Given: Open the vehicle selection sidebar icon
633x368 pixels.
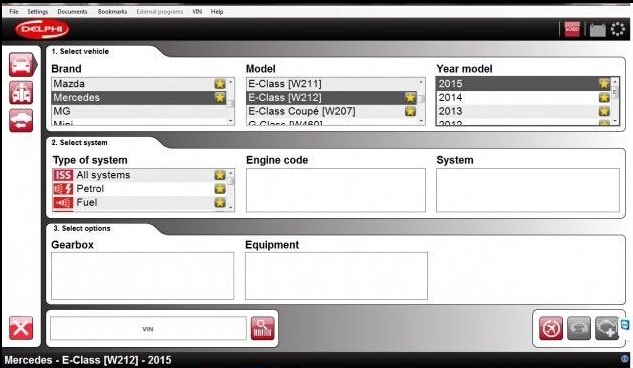Looking at the screenshot, I should pyautogui.click(x=21, y=65).
